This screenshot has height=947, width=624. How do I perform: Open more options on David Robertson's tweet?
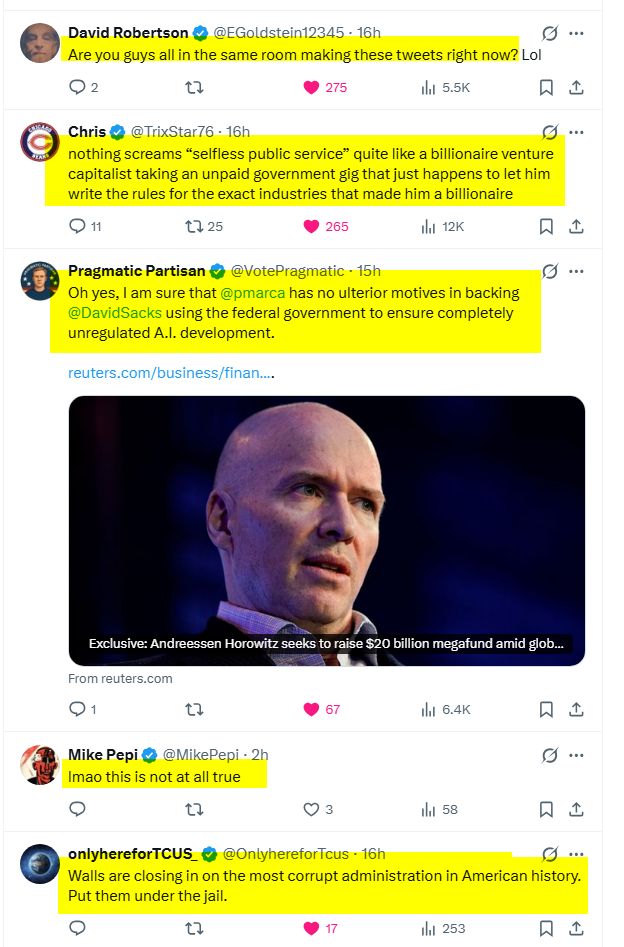[577, 33]
